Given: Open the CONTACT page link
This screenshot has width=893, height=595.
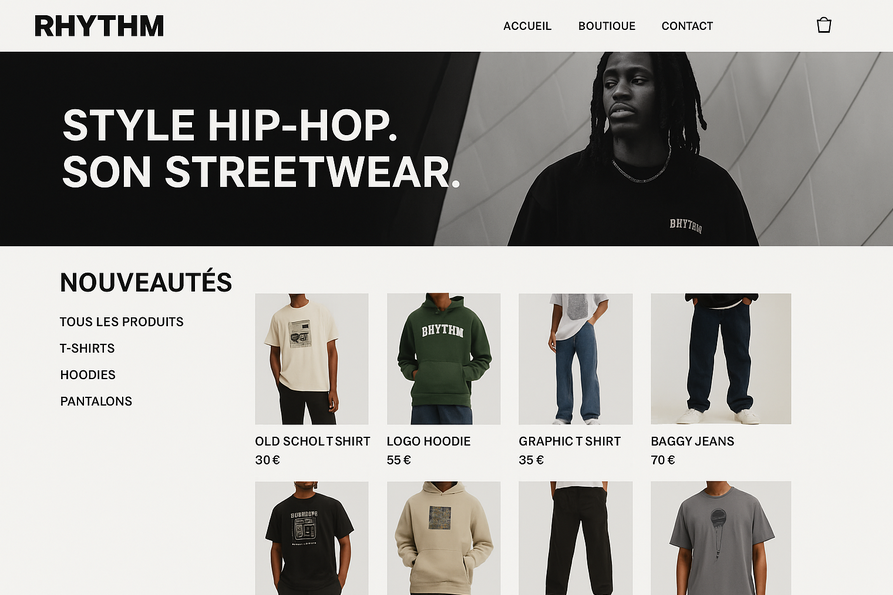Looking at the screenshot, I should (x=687, y=26).
